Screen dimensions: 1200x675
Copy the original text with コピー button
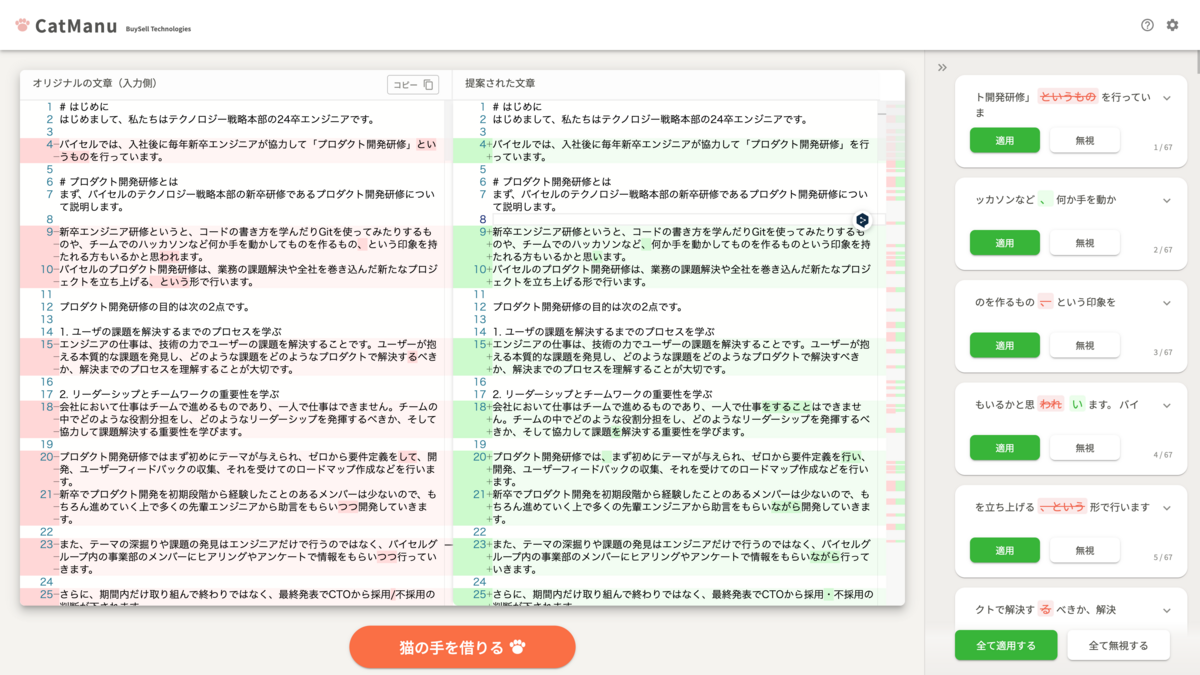click(413, 85)
